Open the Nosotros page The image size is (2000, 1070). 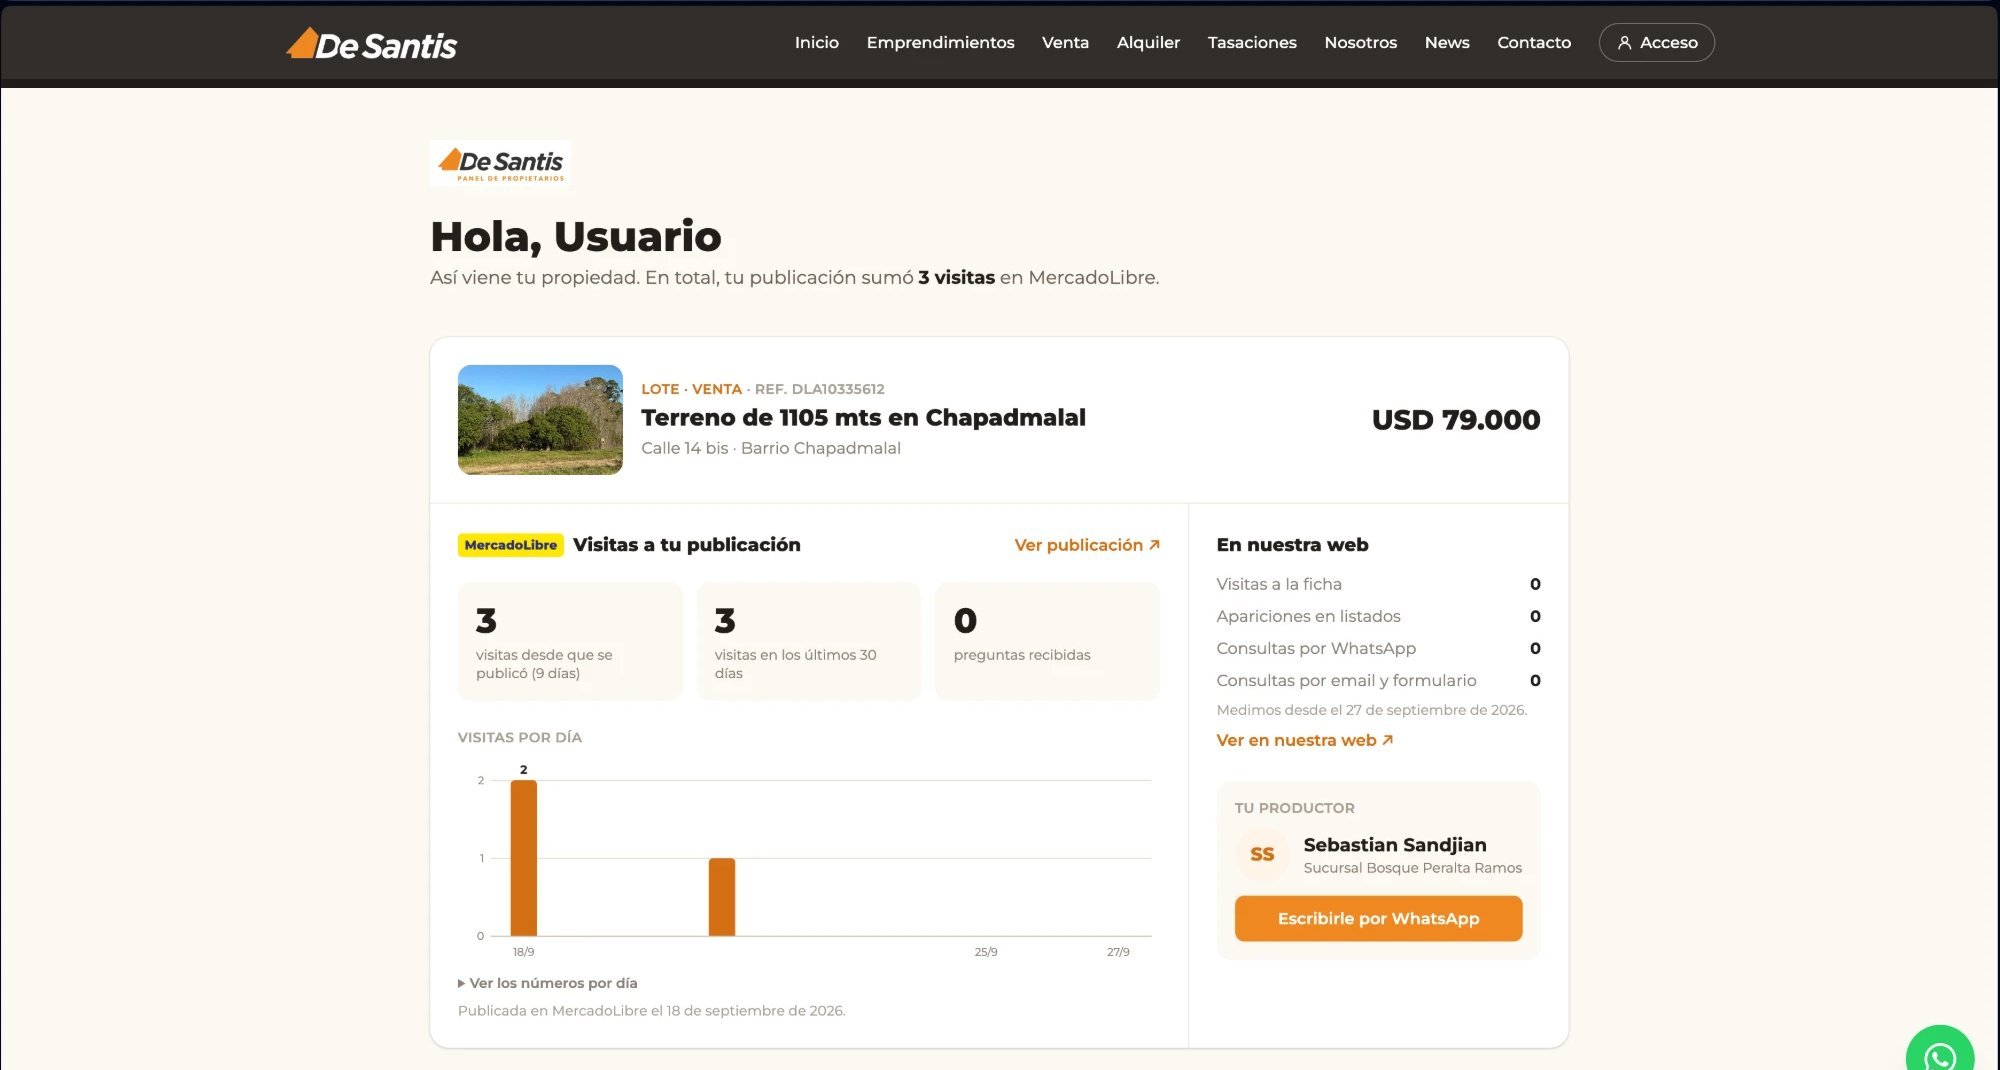[1360, 42]
